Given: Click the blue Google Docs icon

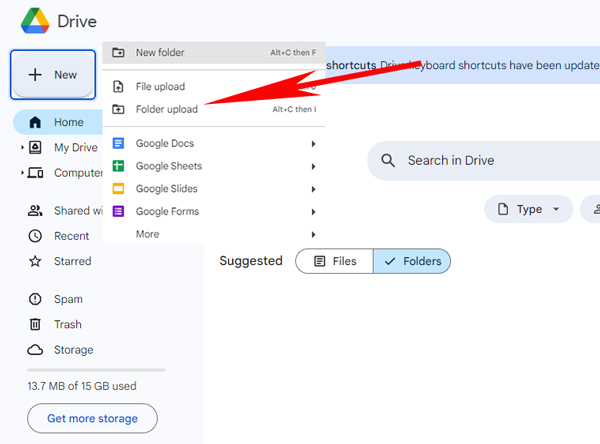Looking at the screenshot, I should pyautogui.click(x=118, y=143).
